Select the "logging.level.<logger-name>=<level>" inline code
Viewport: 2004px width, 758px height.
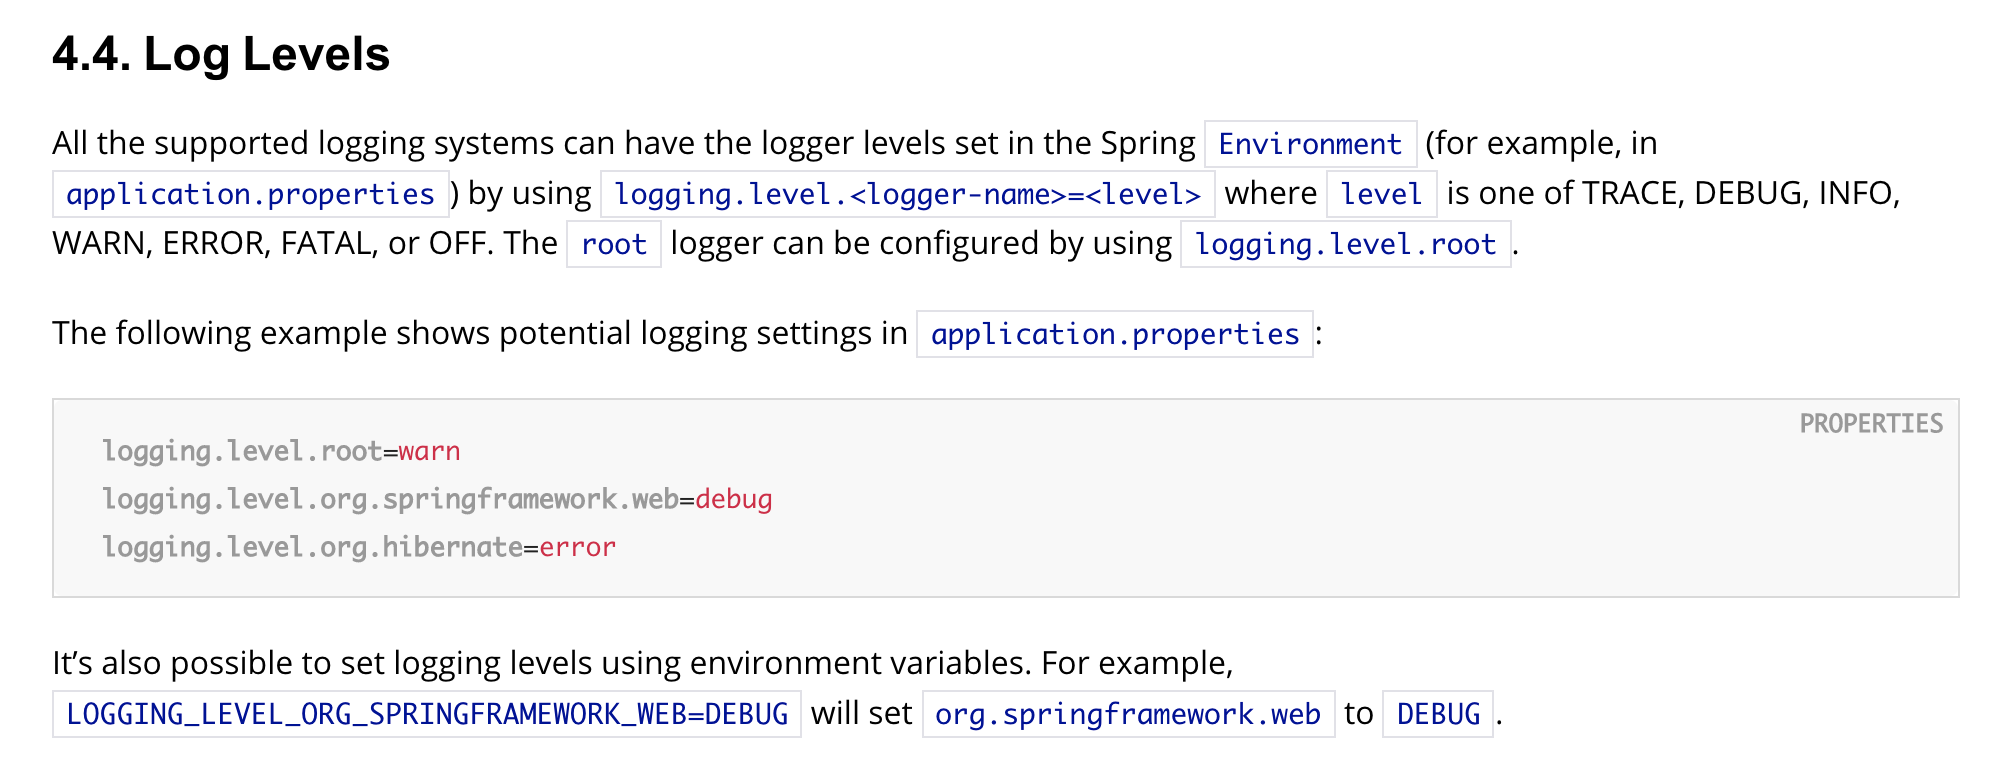tap(907, 194)
